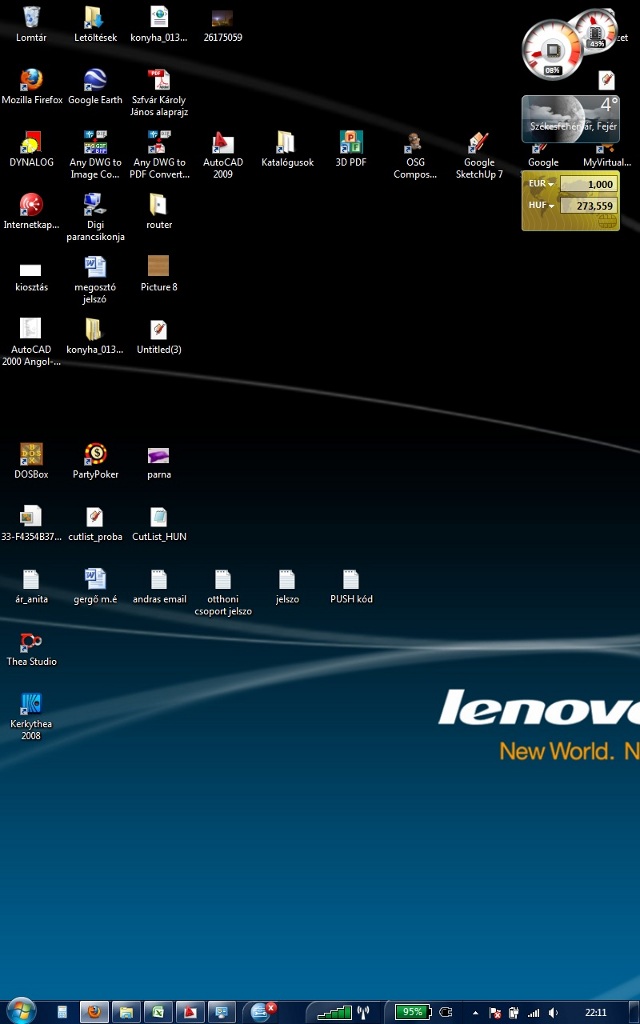Click the volume speaker tray icon

tap(553, 1013)
